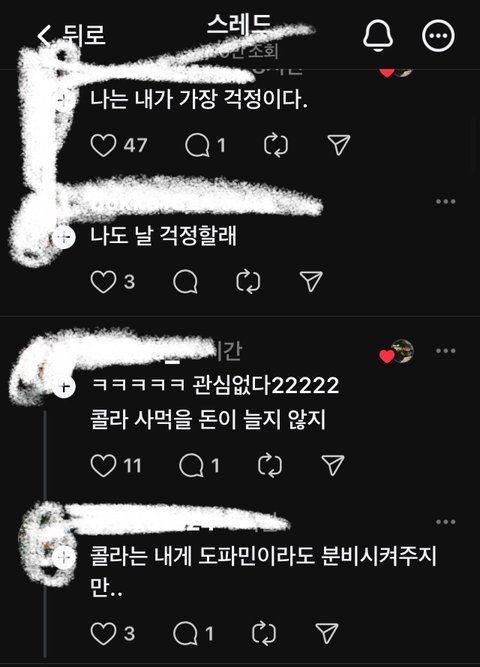Open replies on '나는 내가 가장 걱정이다' post
The height and width of the screenshot is (667, 480).
coord(197,145)
